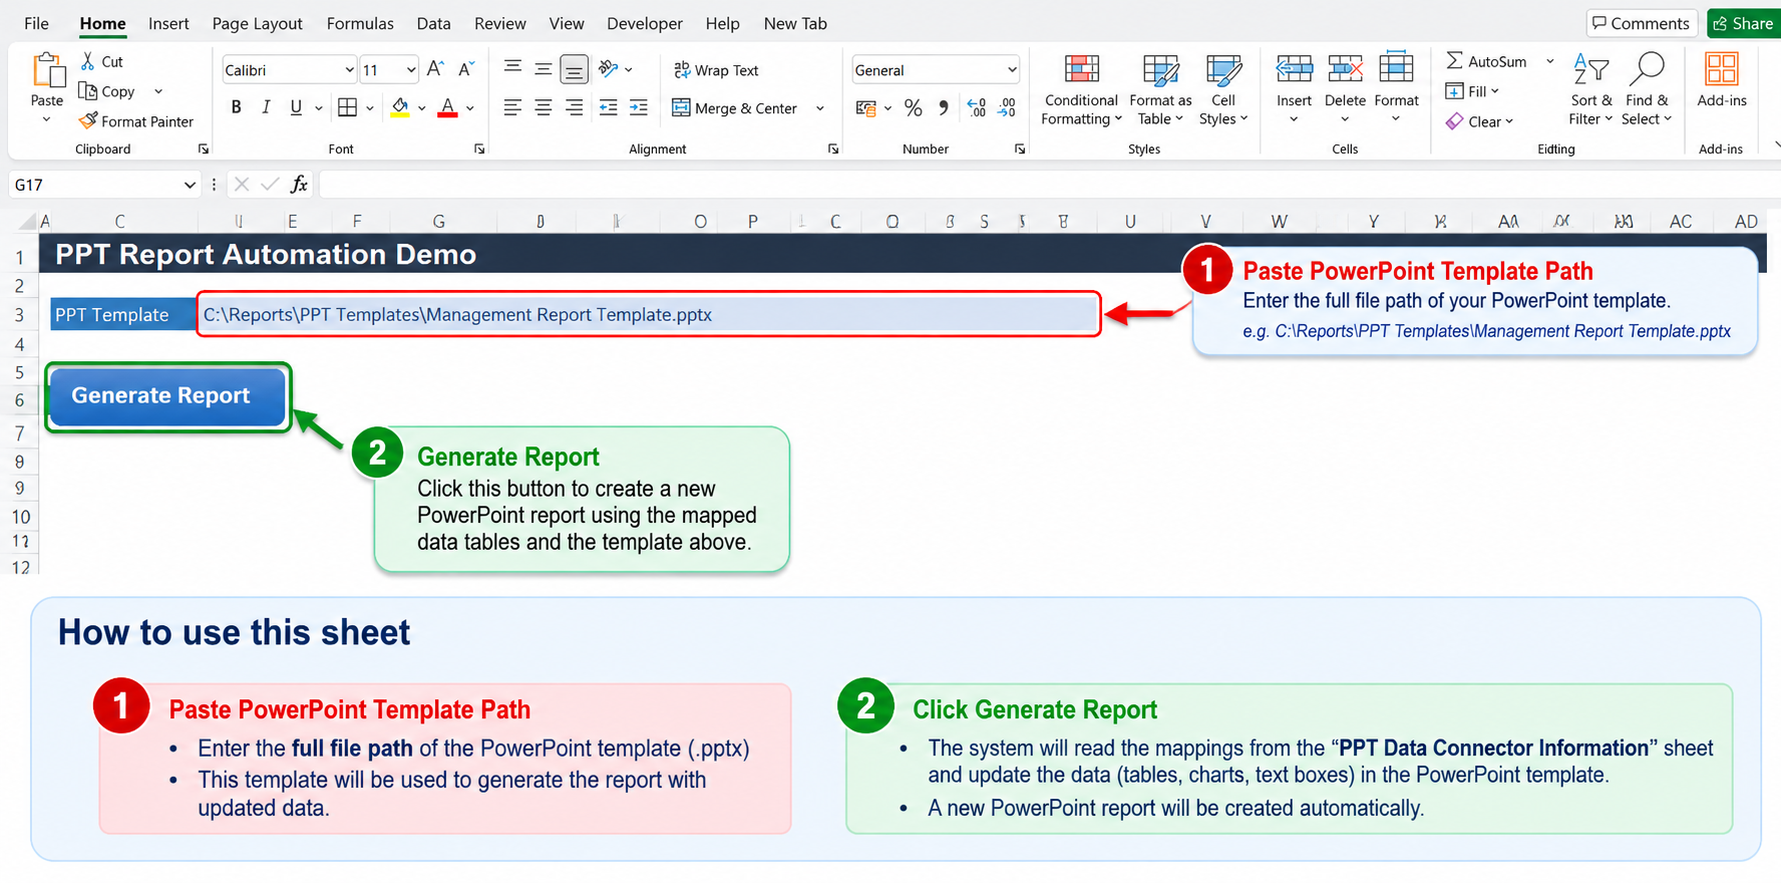Click the AutoSum button
The width and height of the screenshot is (1781, 883).
click(x=1486, y=61)
